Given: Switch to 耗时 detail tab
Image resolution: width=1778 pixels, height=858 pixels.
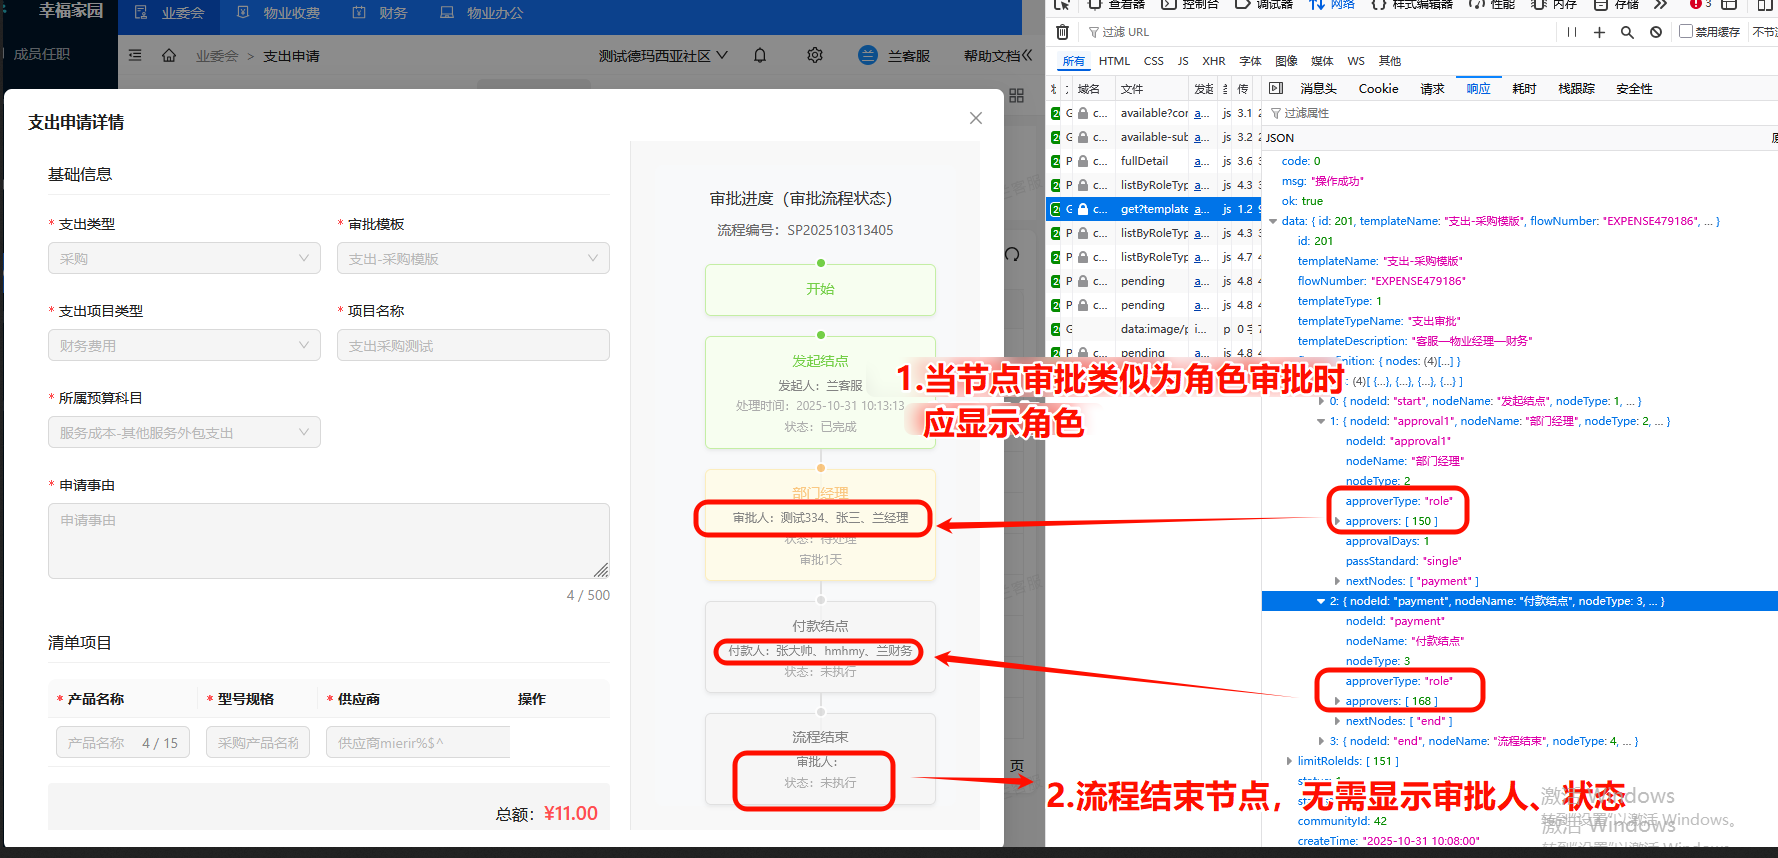Looking at the screenshot, I should [1524, 88].
